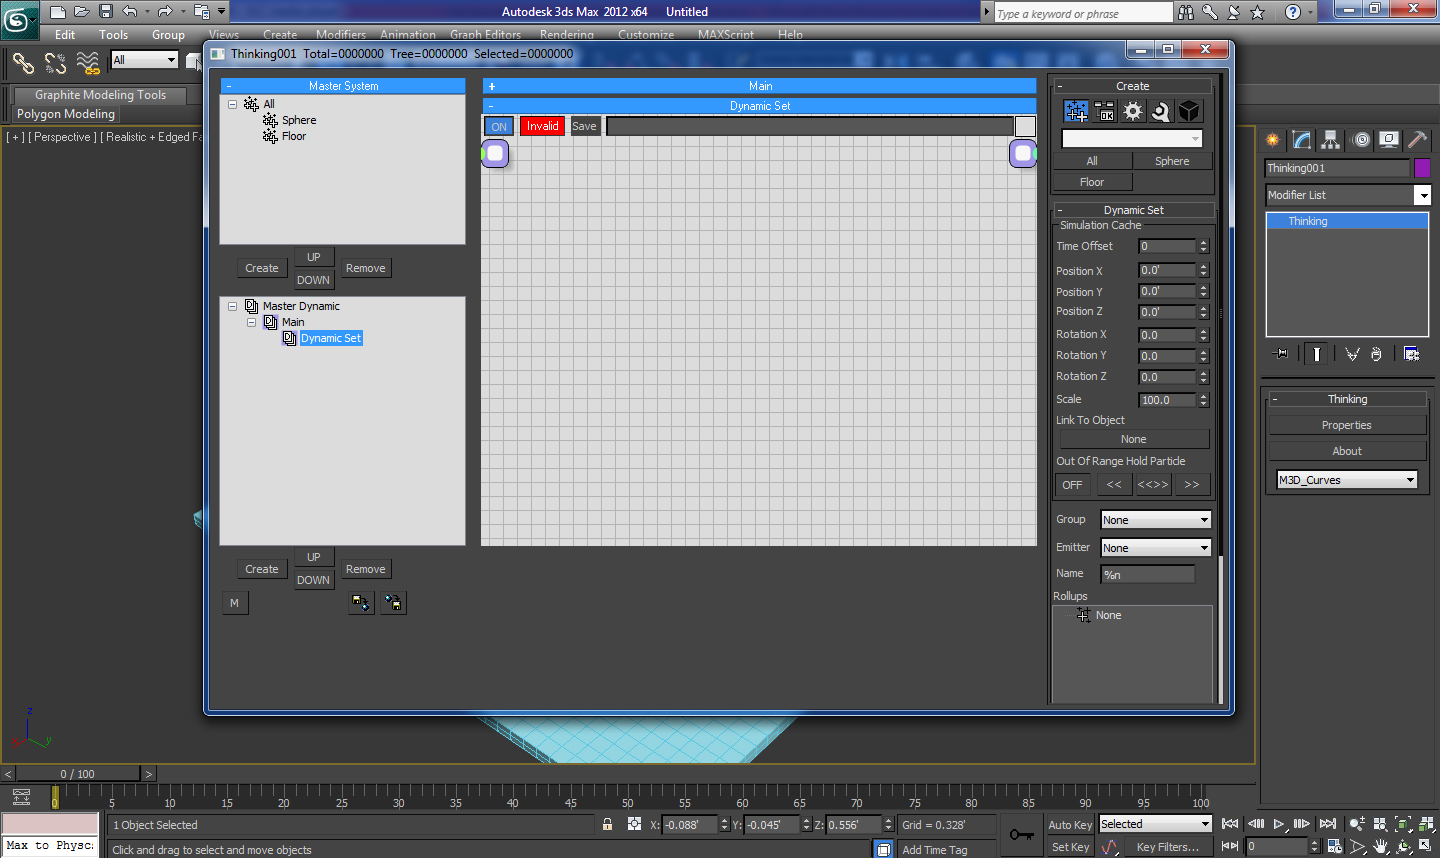Open the Motion command panel tab
Image resolution: width=1440 pixels, height=858 pixels.
(x=1360, y=140)
